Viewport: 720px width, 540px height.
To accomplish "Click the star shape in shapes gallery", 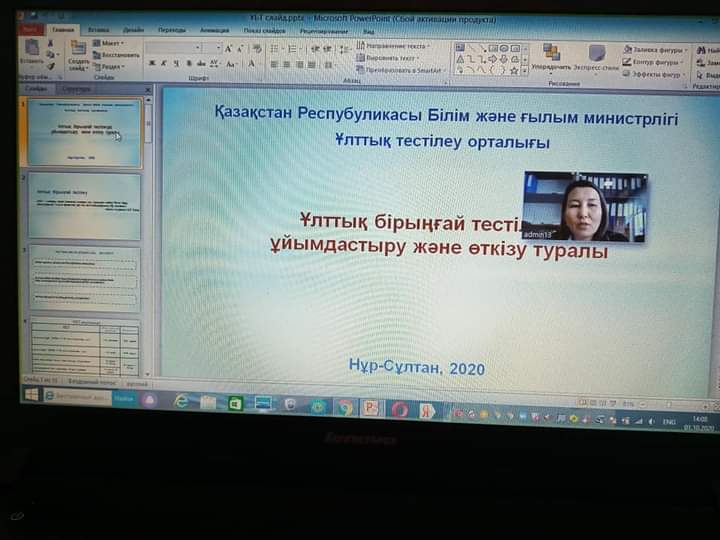I will [x=514, y=70].
